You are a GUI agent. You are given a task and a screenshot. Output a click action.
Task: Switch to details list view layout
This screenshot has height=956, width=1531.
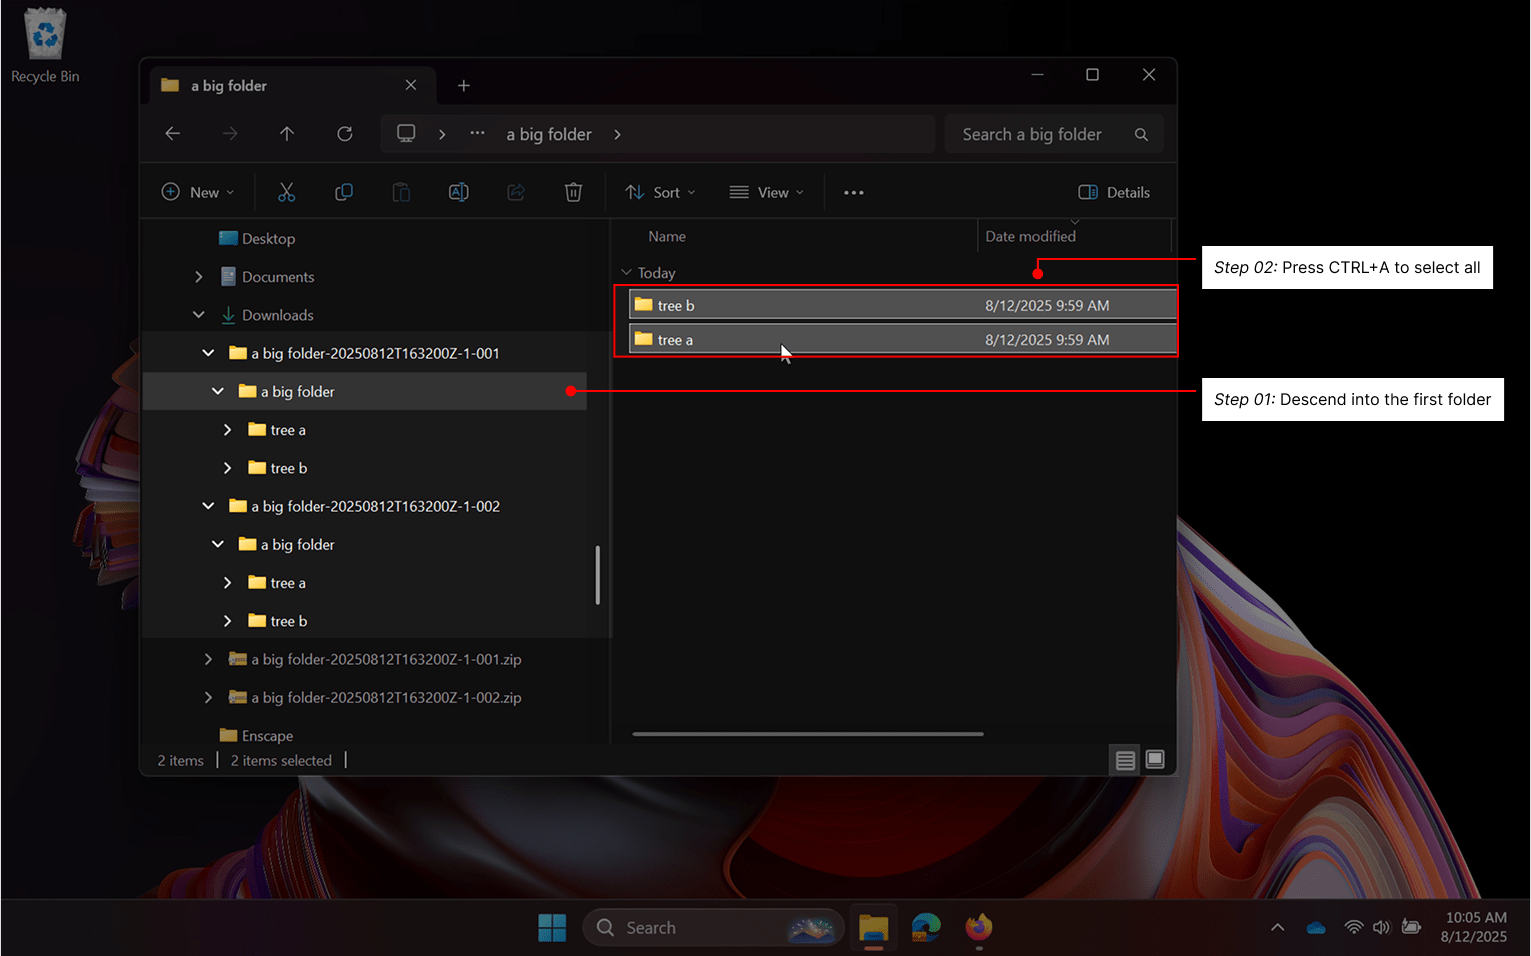point(1125,761)
